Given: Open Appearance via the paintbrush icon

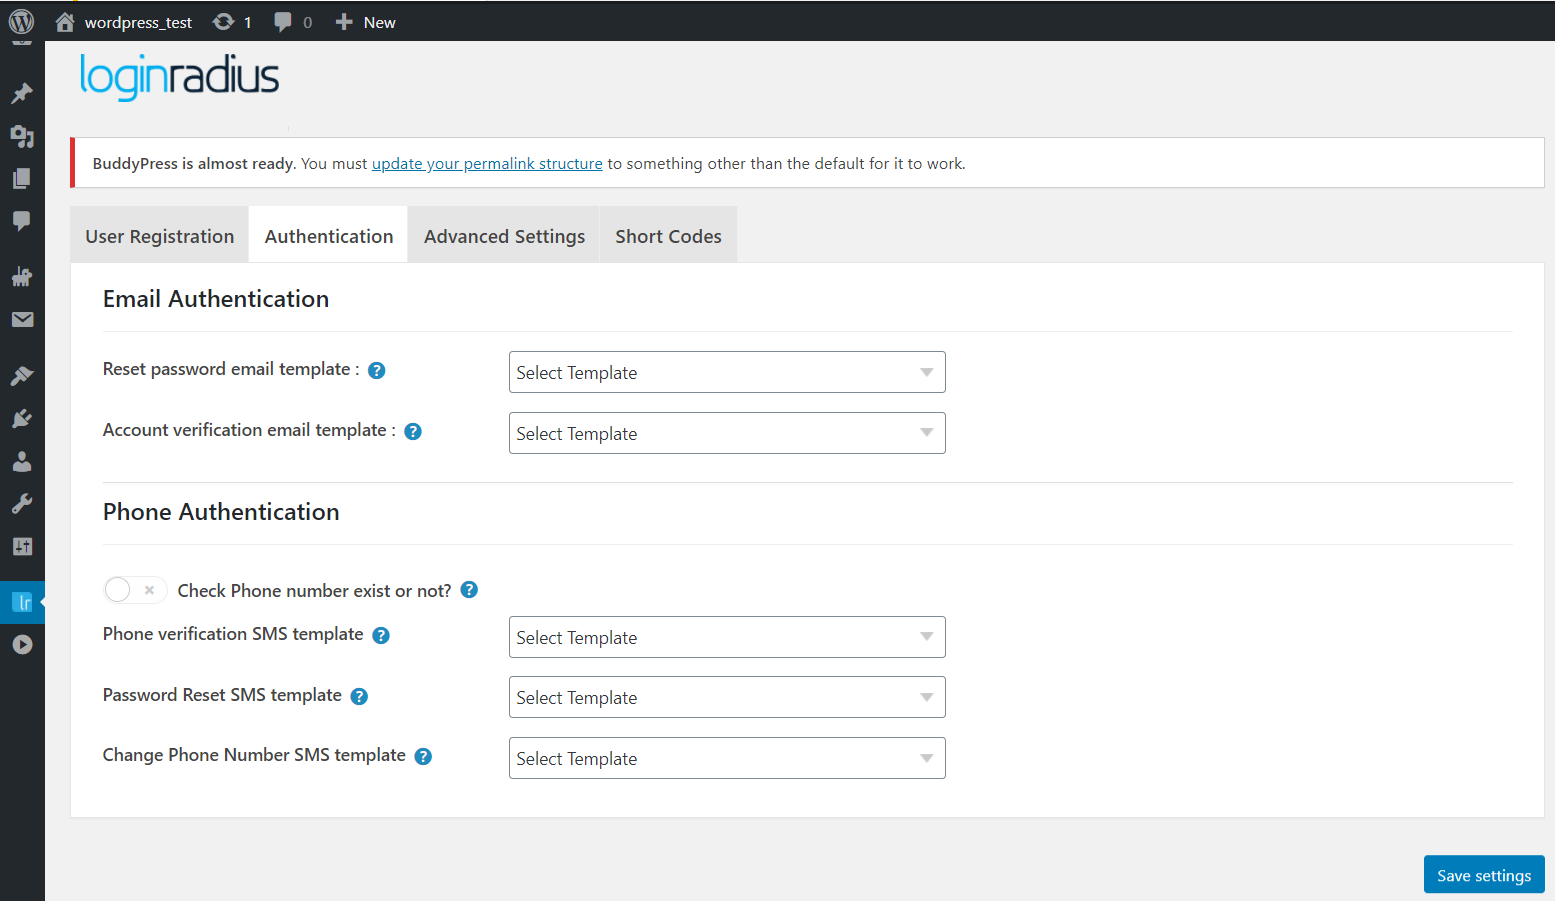Looking at the screenshot, I should click(x=21, y=375).
